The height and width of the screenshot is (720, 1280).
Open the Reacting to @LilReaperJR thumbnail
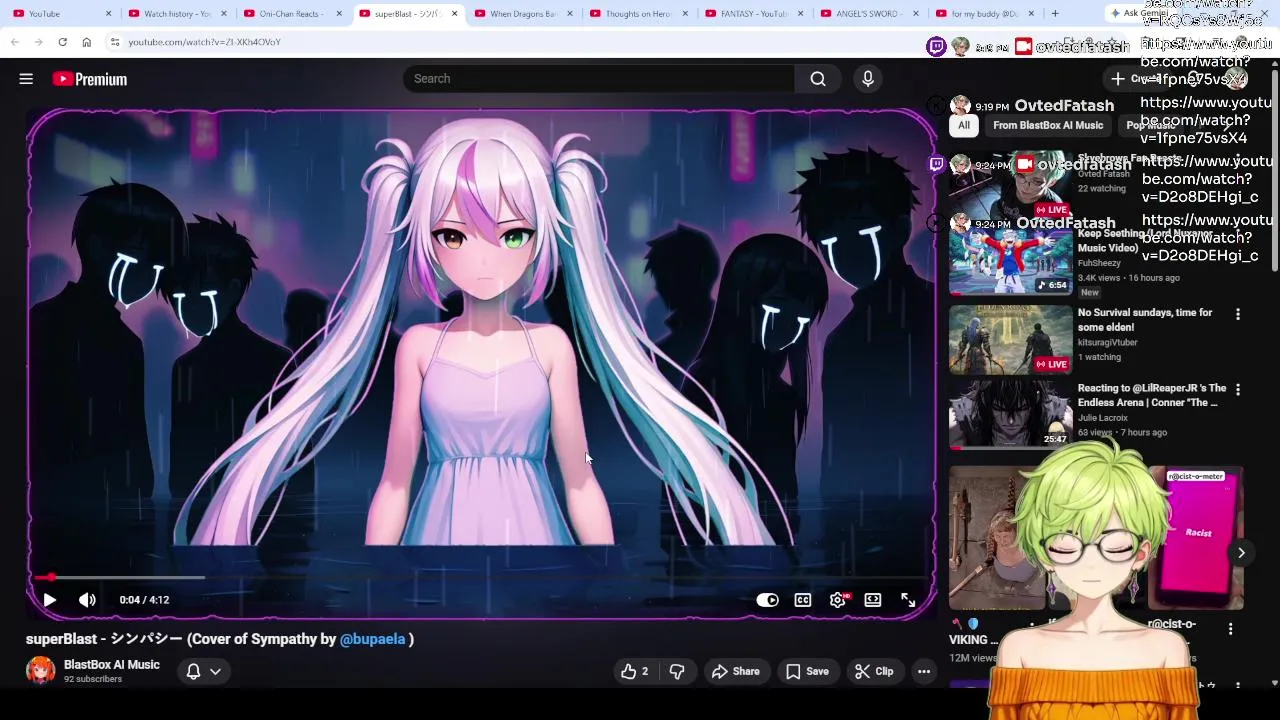1010,414
